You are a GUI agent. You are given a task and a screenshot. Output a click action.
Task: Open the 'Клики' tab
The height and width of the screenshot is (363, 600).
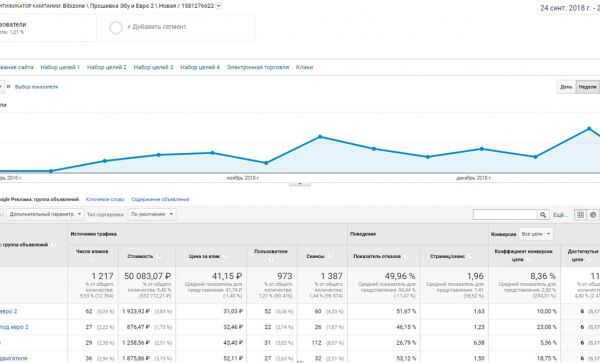pos(304,67)
